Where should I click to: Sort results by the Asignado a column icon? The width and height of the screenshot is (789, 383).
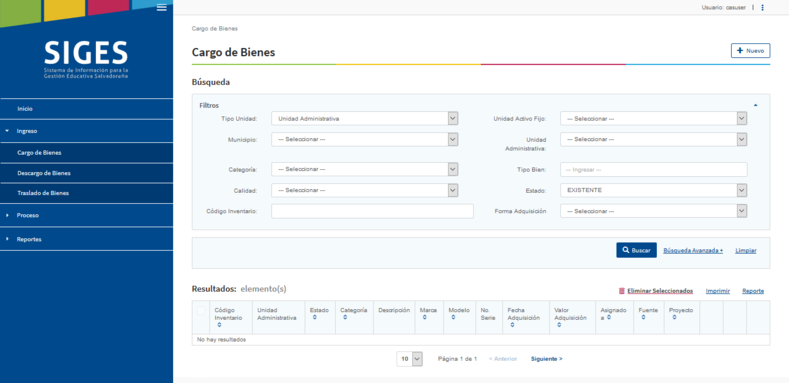coord(608,318)
